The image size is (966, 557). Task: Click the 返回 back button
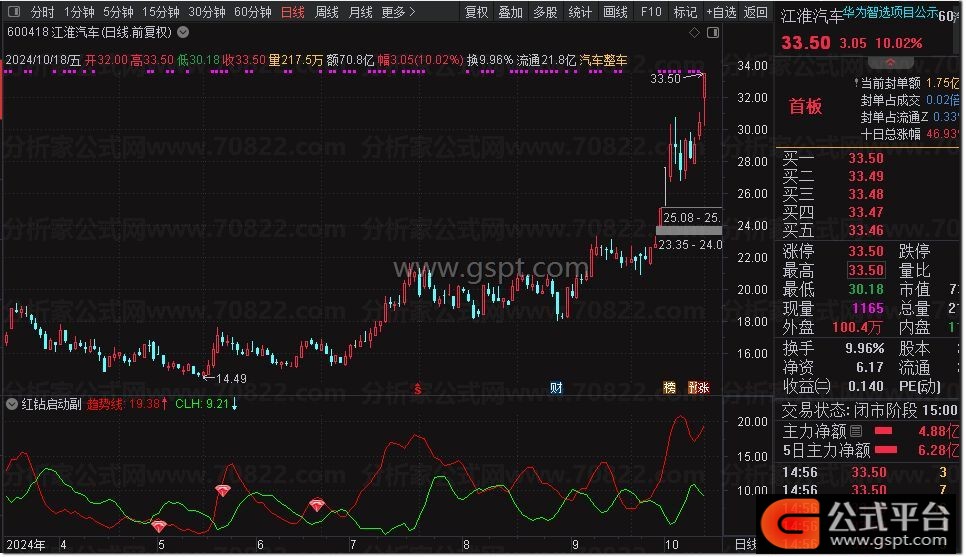click(x=755, y=12)
